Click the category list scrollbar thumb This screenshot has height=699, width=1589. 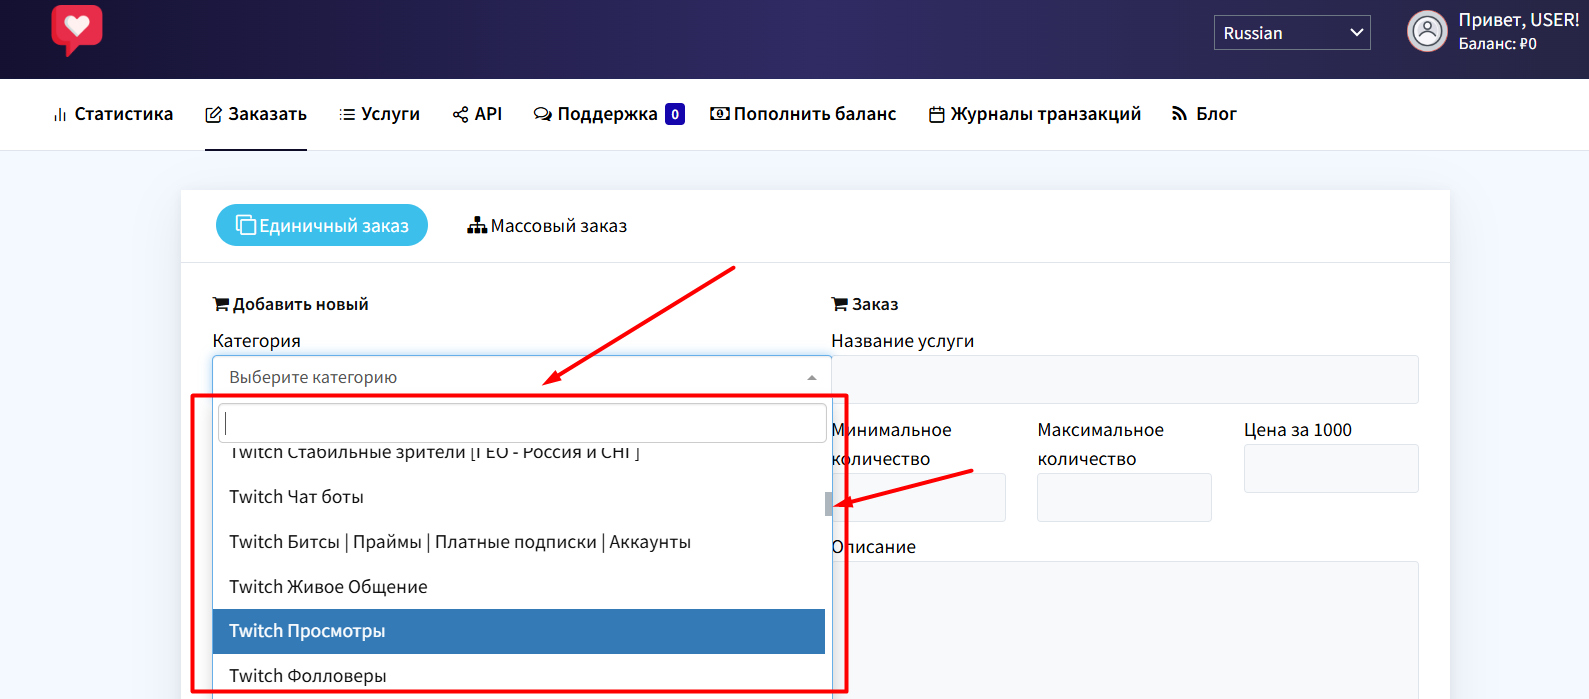point(829,504)
